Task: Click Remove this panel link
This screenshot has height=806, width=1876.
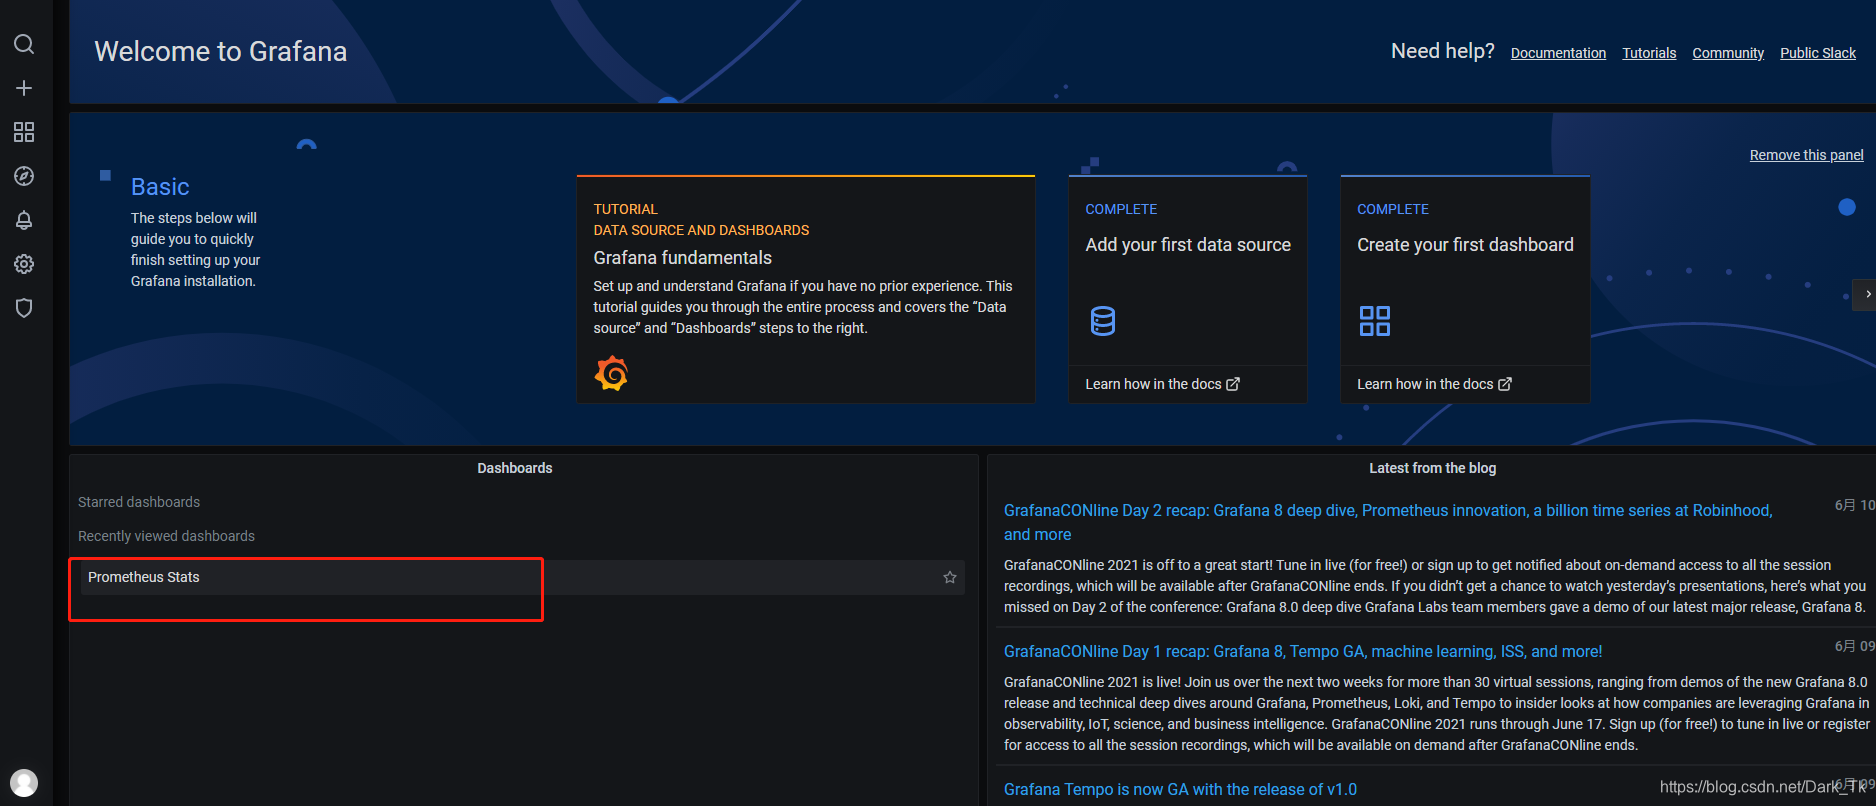Action: click(1807, 155)
